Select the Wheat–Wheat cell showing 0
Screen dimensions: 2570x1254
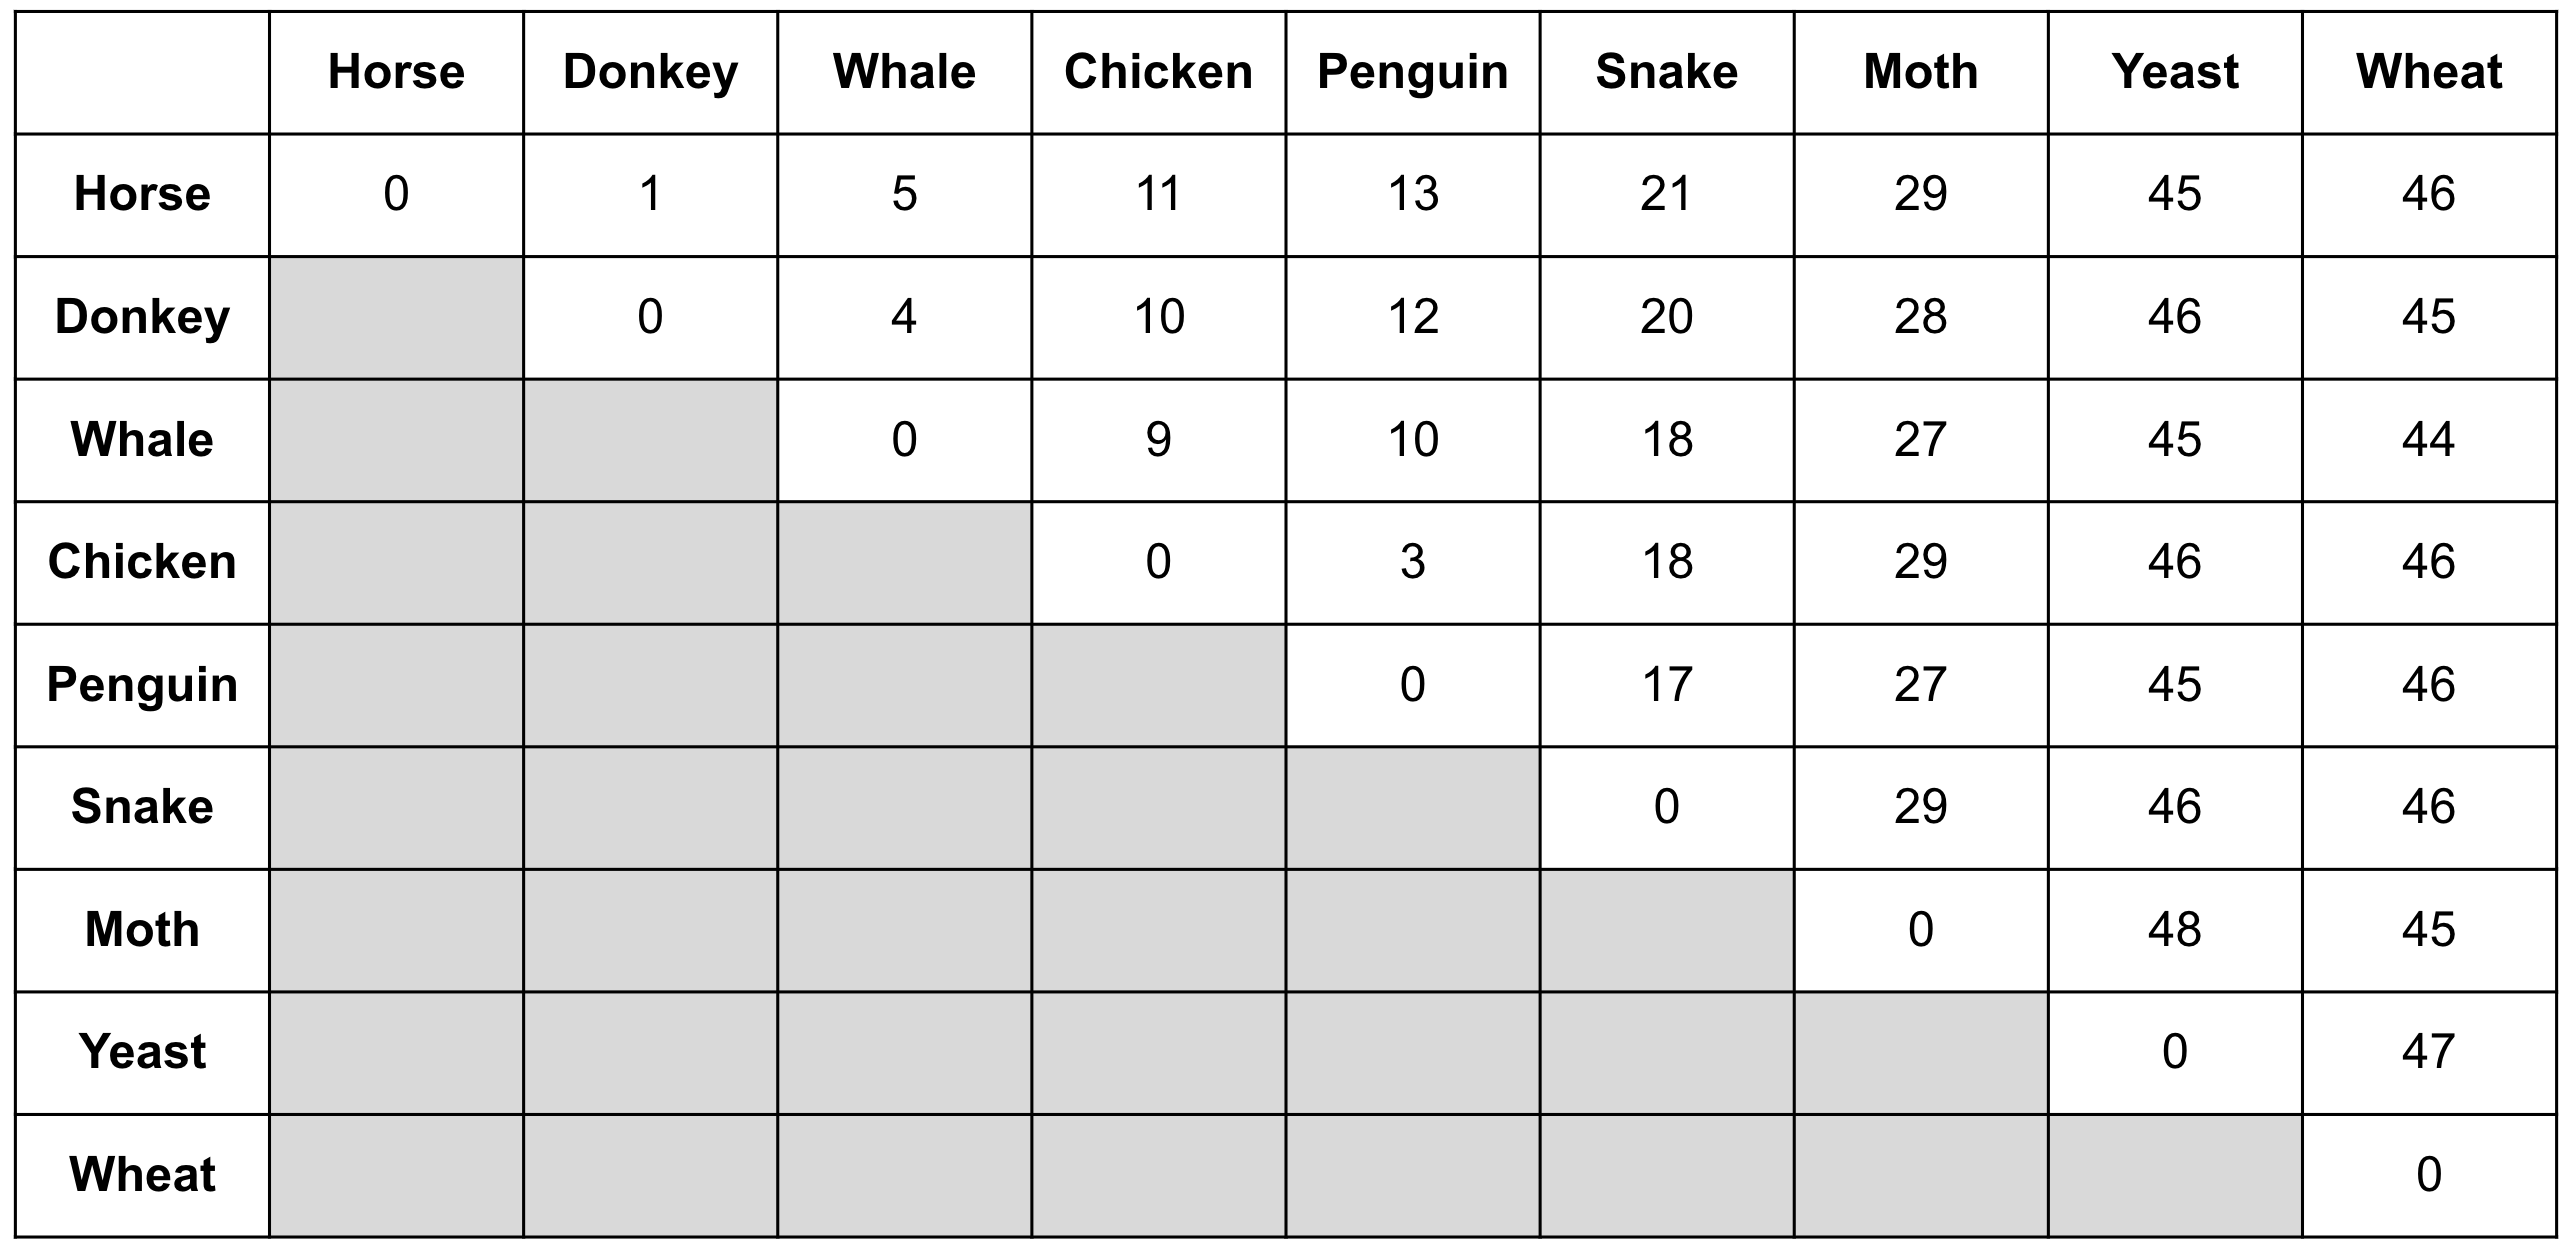[x=2429, y=1176]
